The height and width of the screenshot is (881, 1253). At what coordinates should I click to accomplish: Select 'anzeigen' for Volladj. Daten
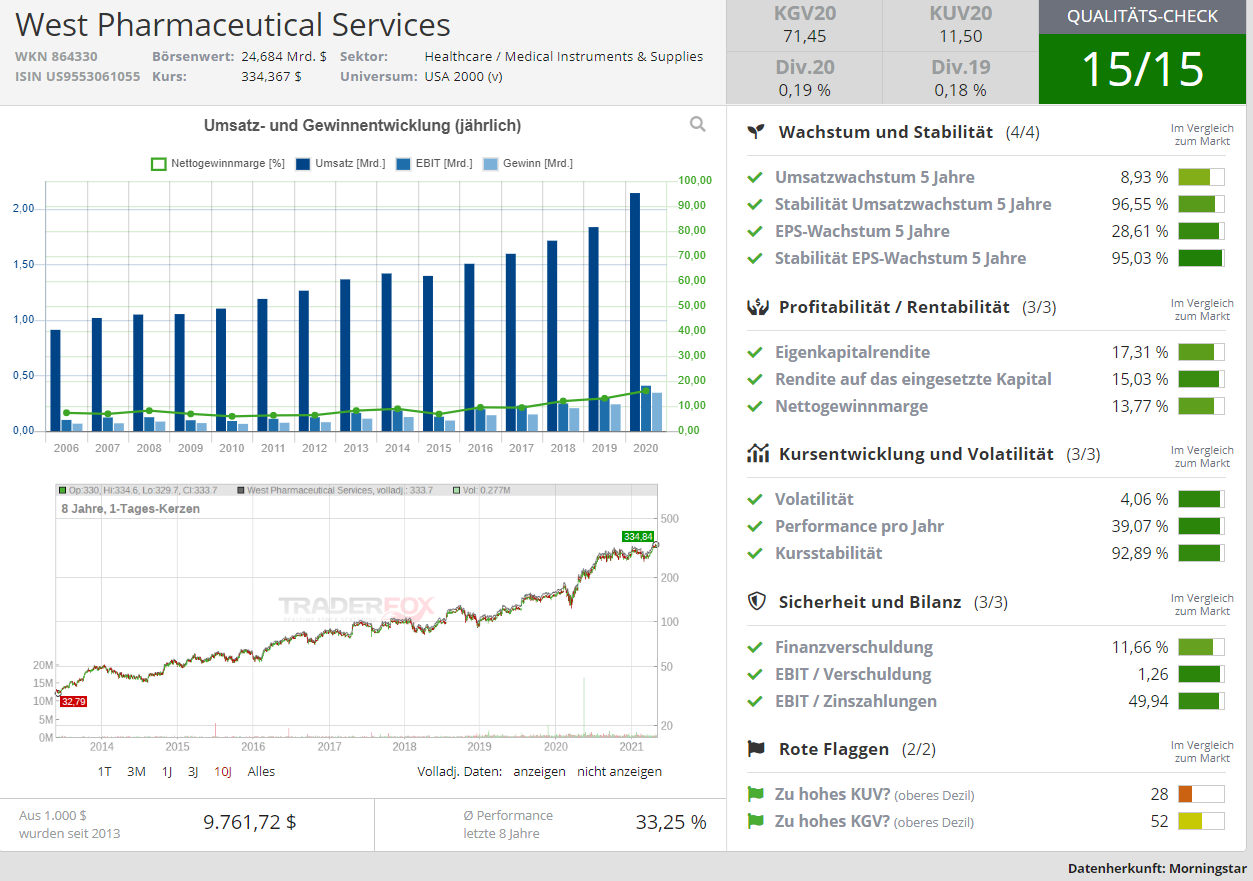539,771
